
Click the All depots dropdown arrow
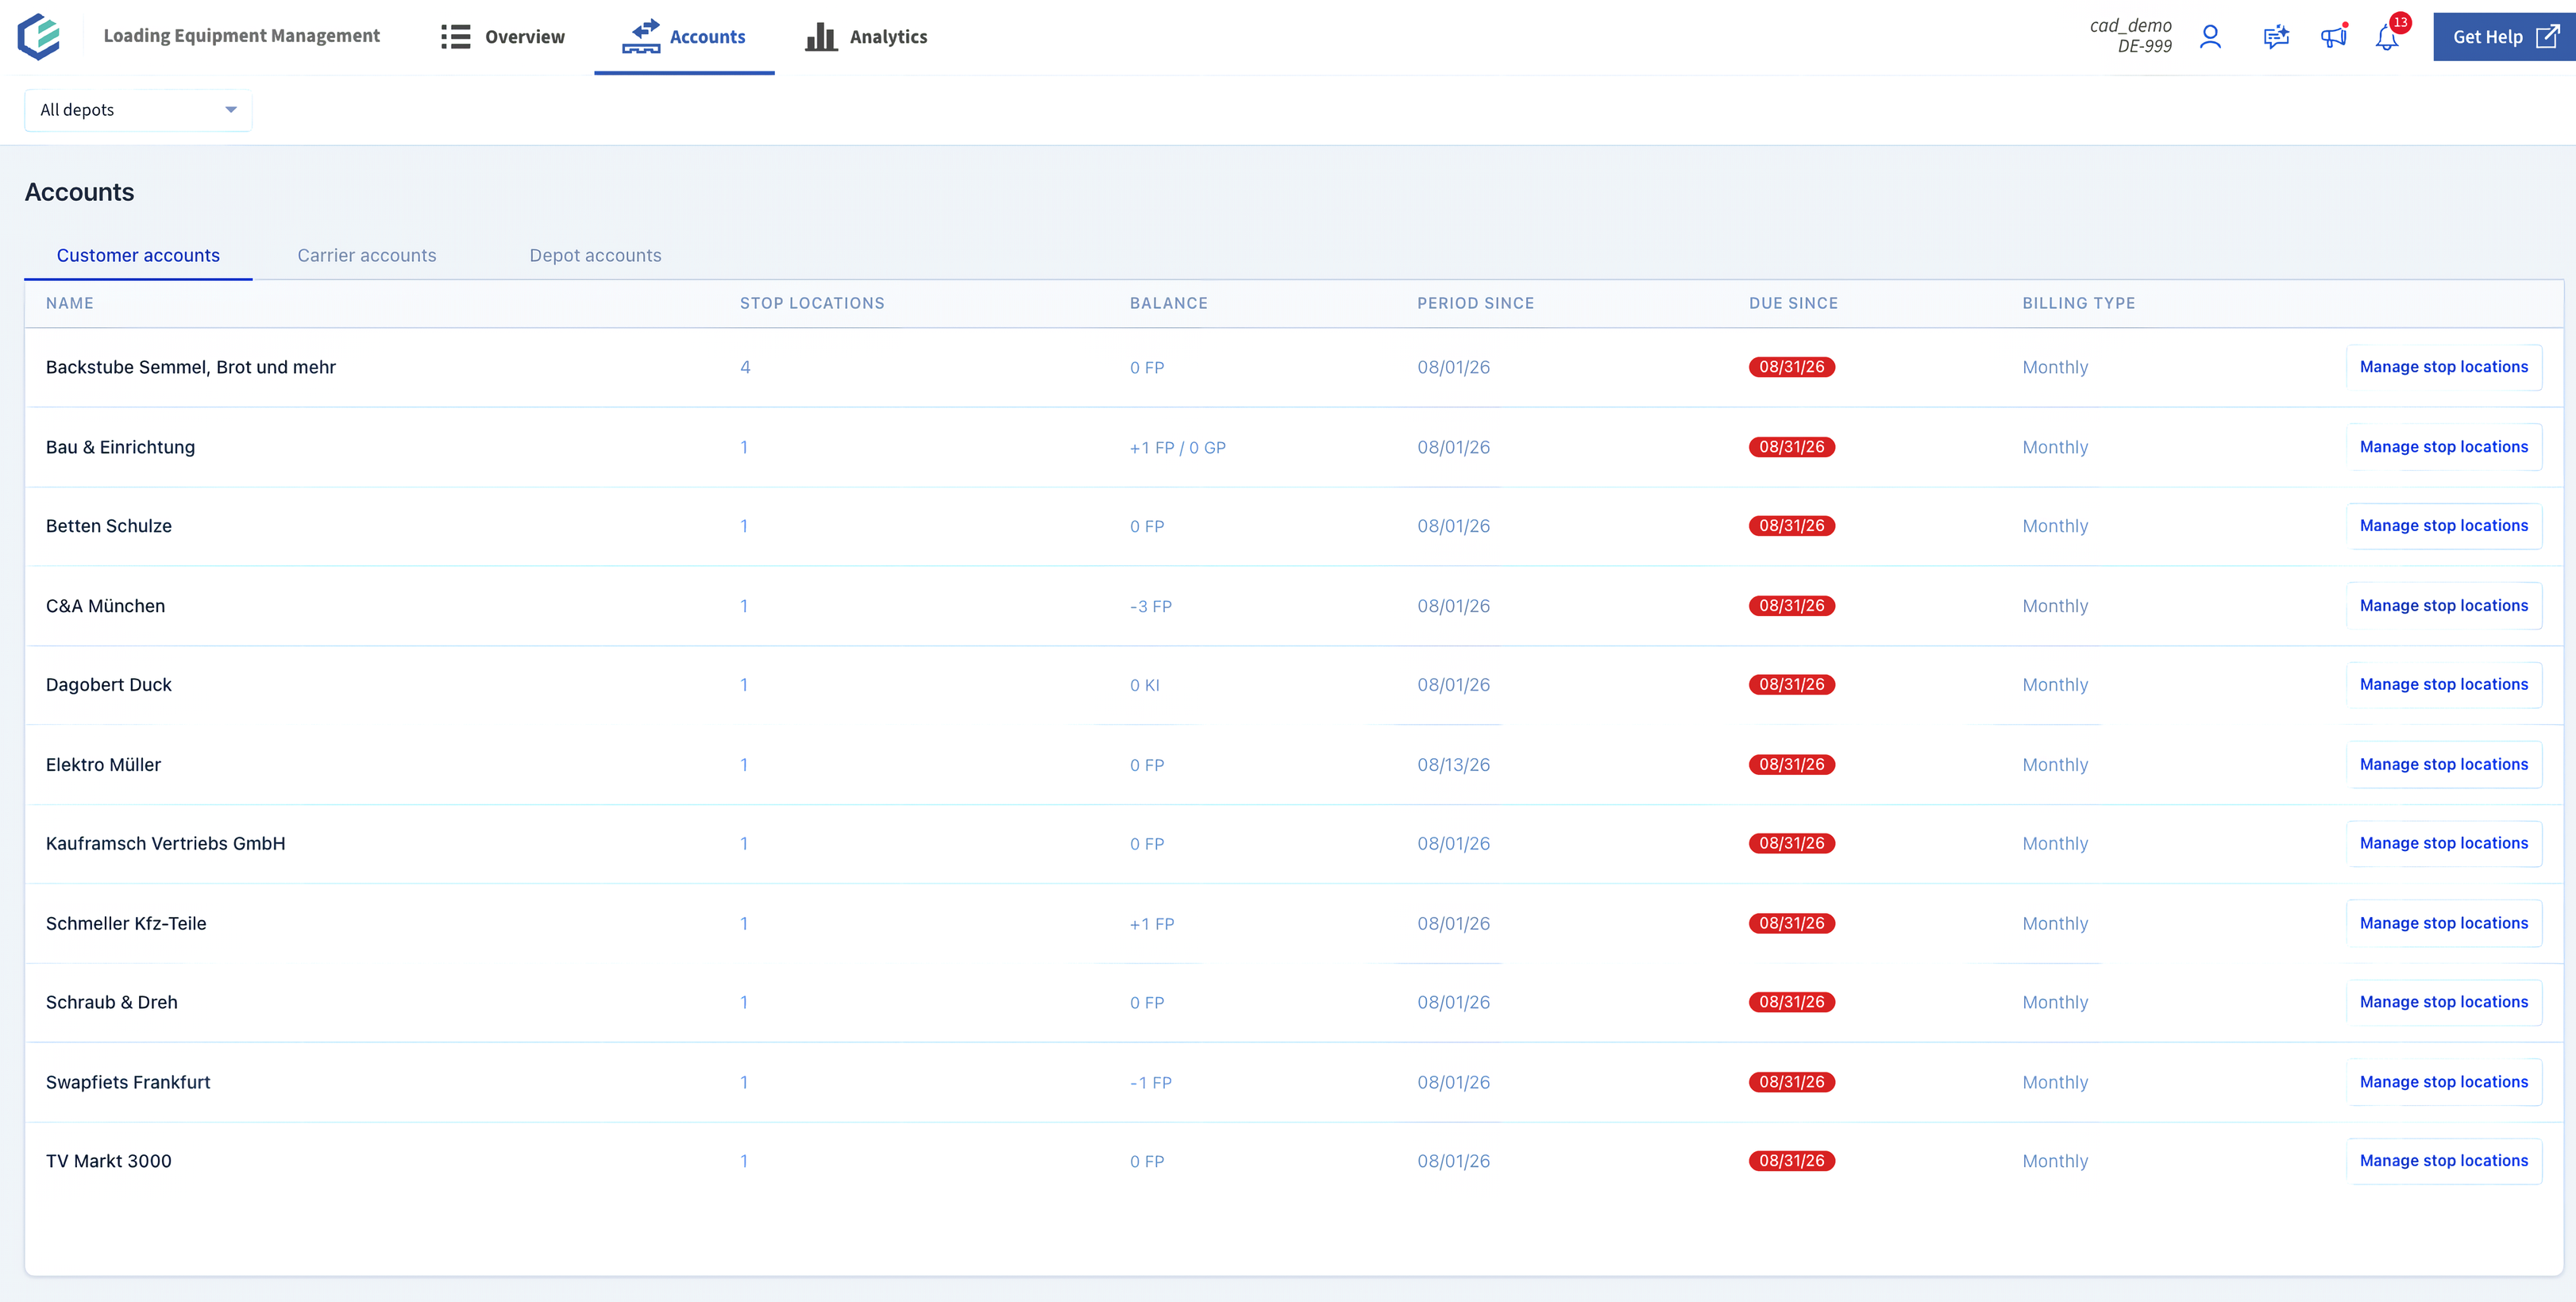click(231, 110)
